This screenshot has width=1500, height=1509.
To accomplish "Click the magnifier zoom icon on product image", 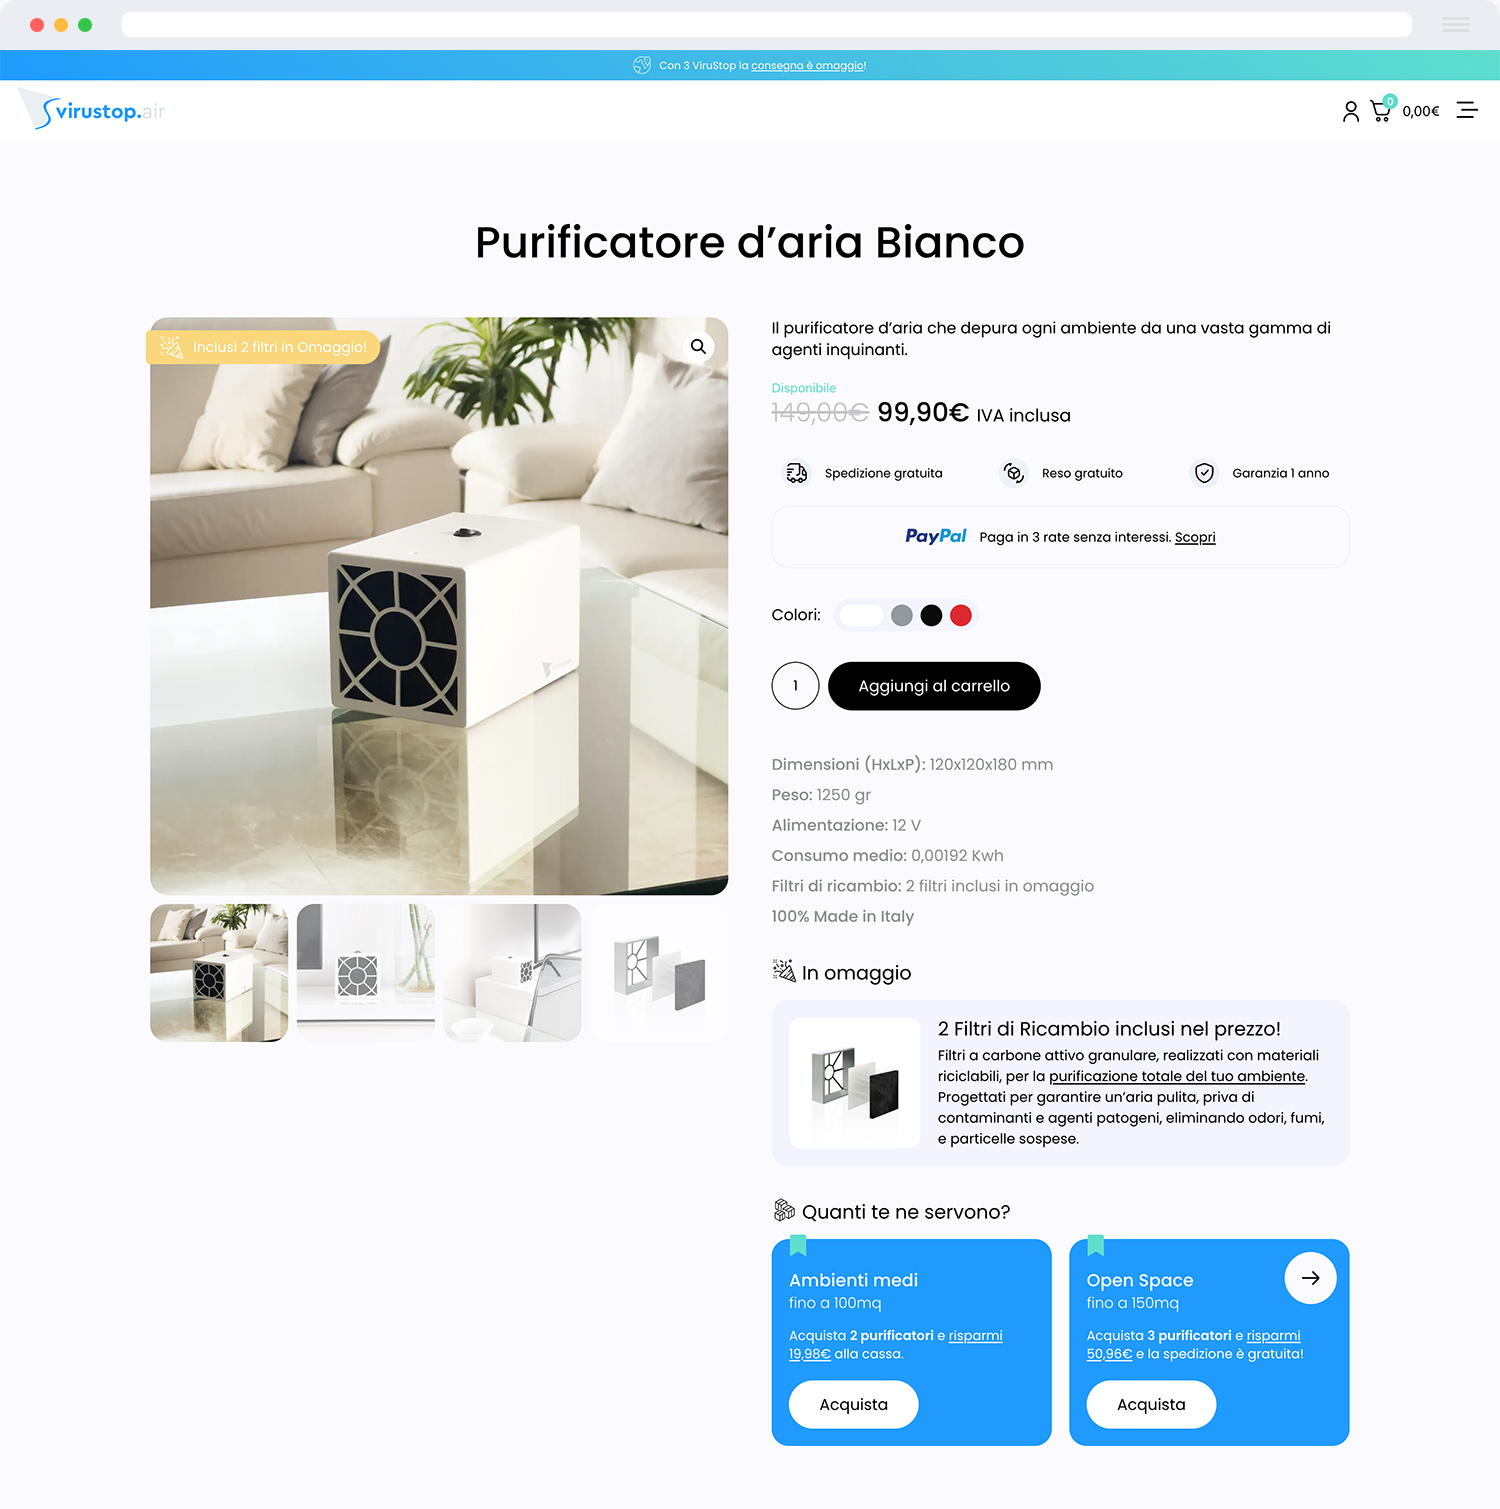I will click(698, 346).
